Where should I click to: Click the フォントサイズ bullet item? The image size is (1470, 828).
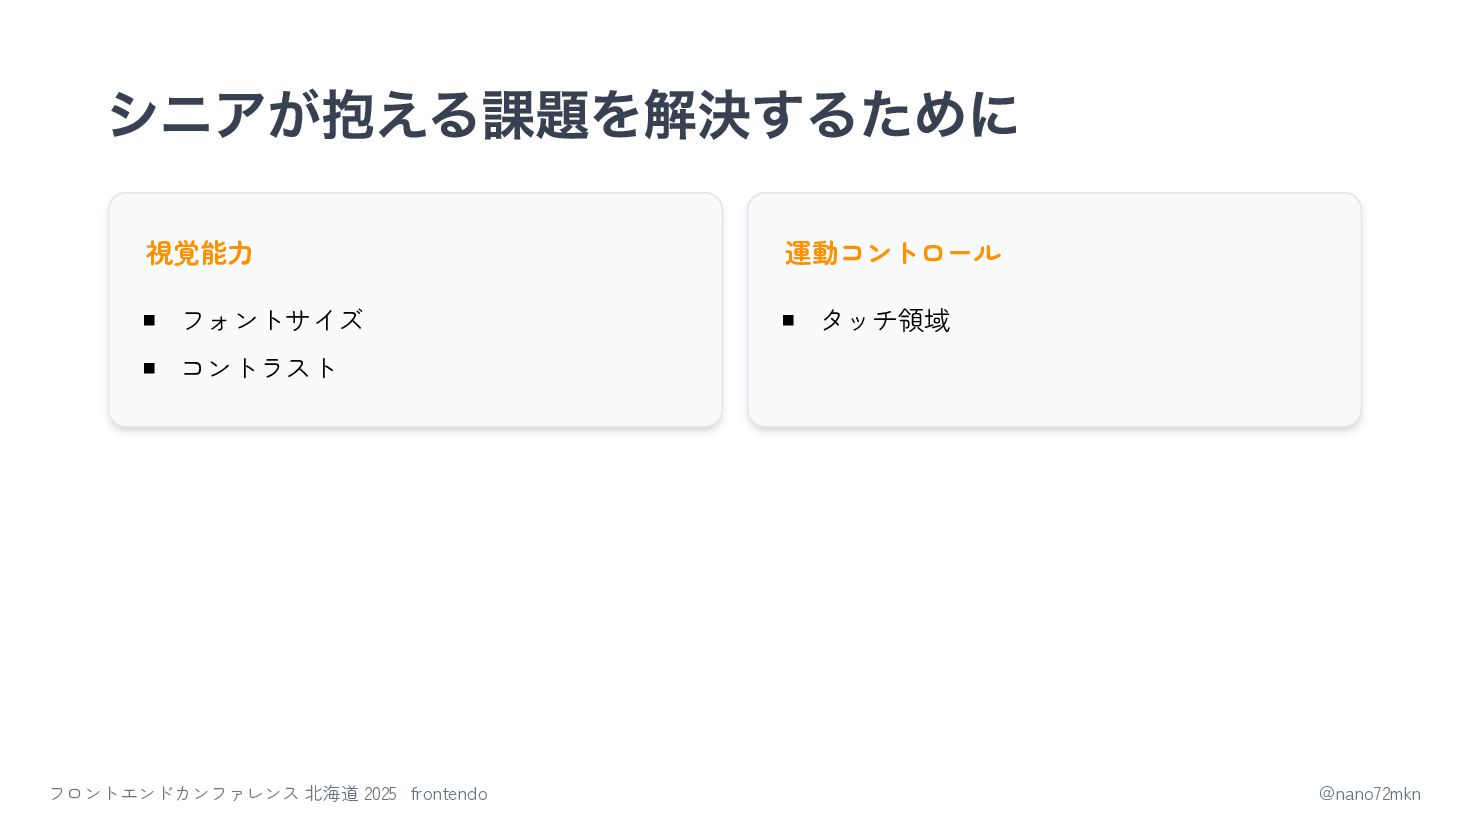[272, 320]
